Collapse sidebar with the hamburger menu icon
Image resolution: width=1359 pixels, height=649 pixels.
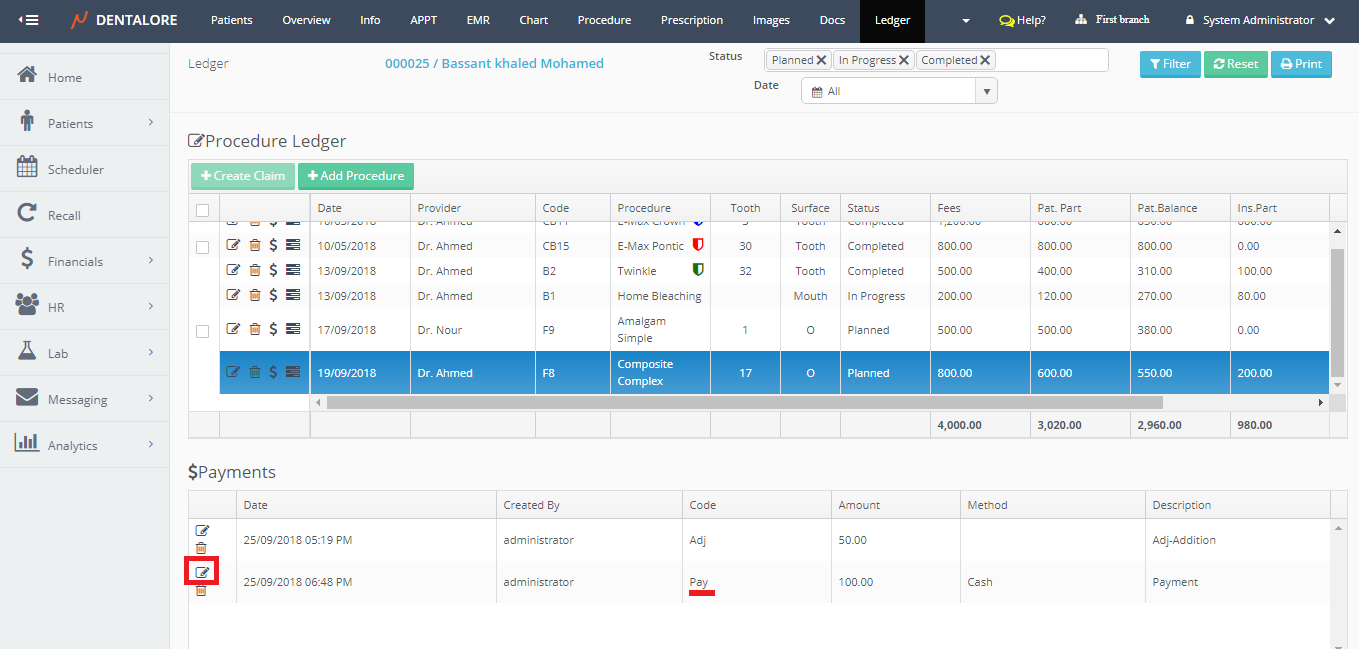point(29,20)
